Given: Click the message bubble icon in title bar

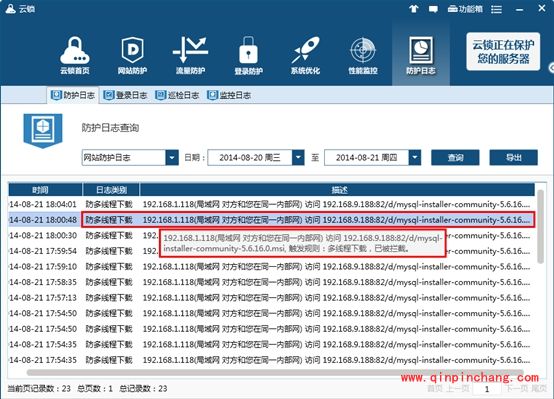Looking at the screenshot, I should coord(433,9).
